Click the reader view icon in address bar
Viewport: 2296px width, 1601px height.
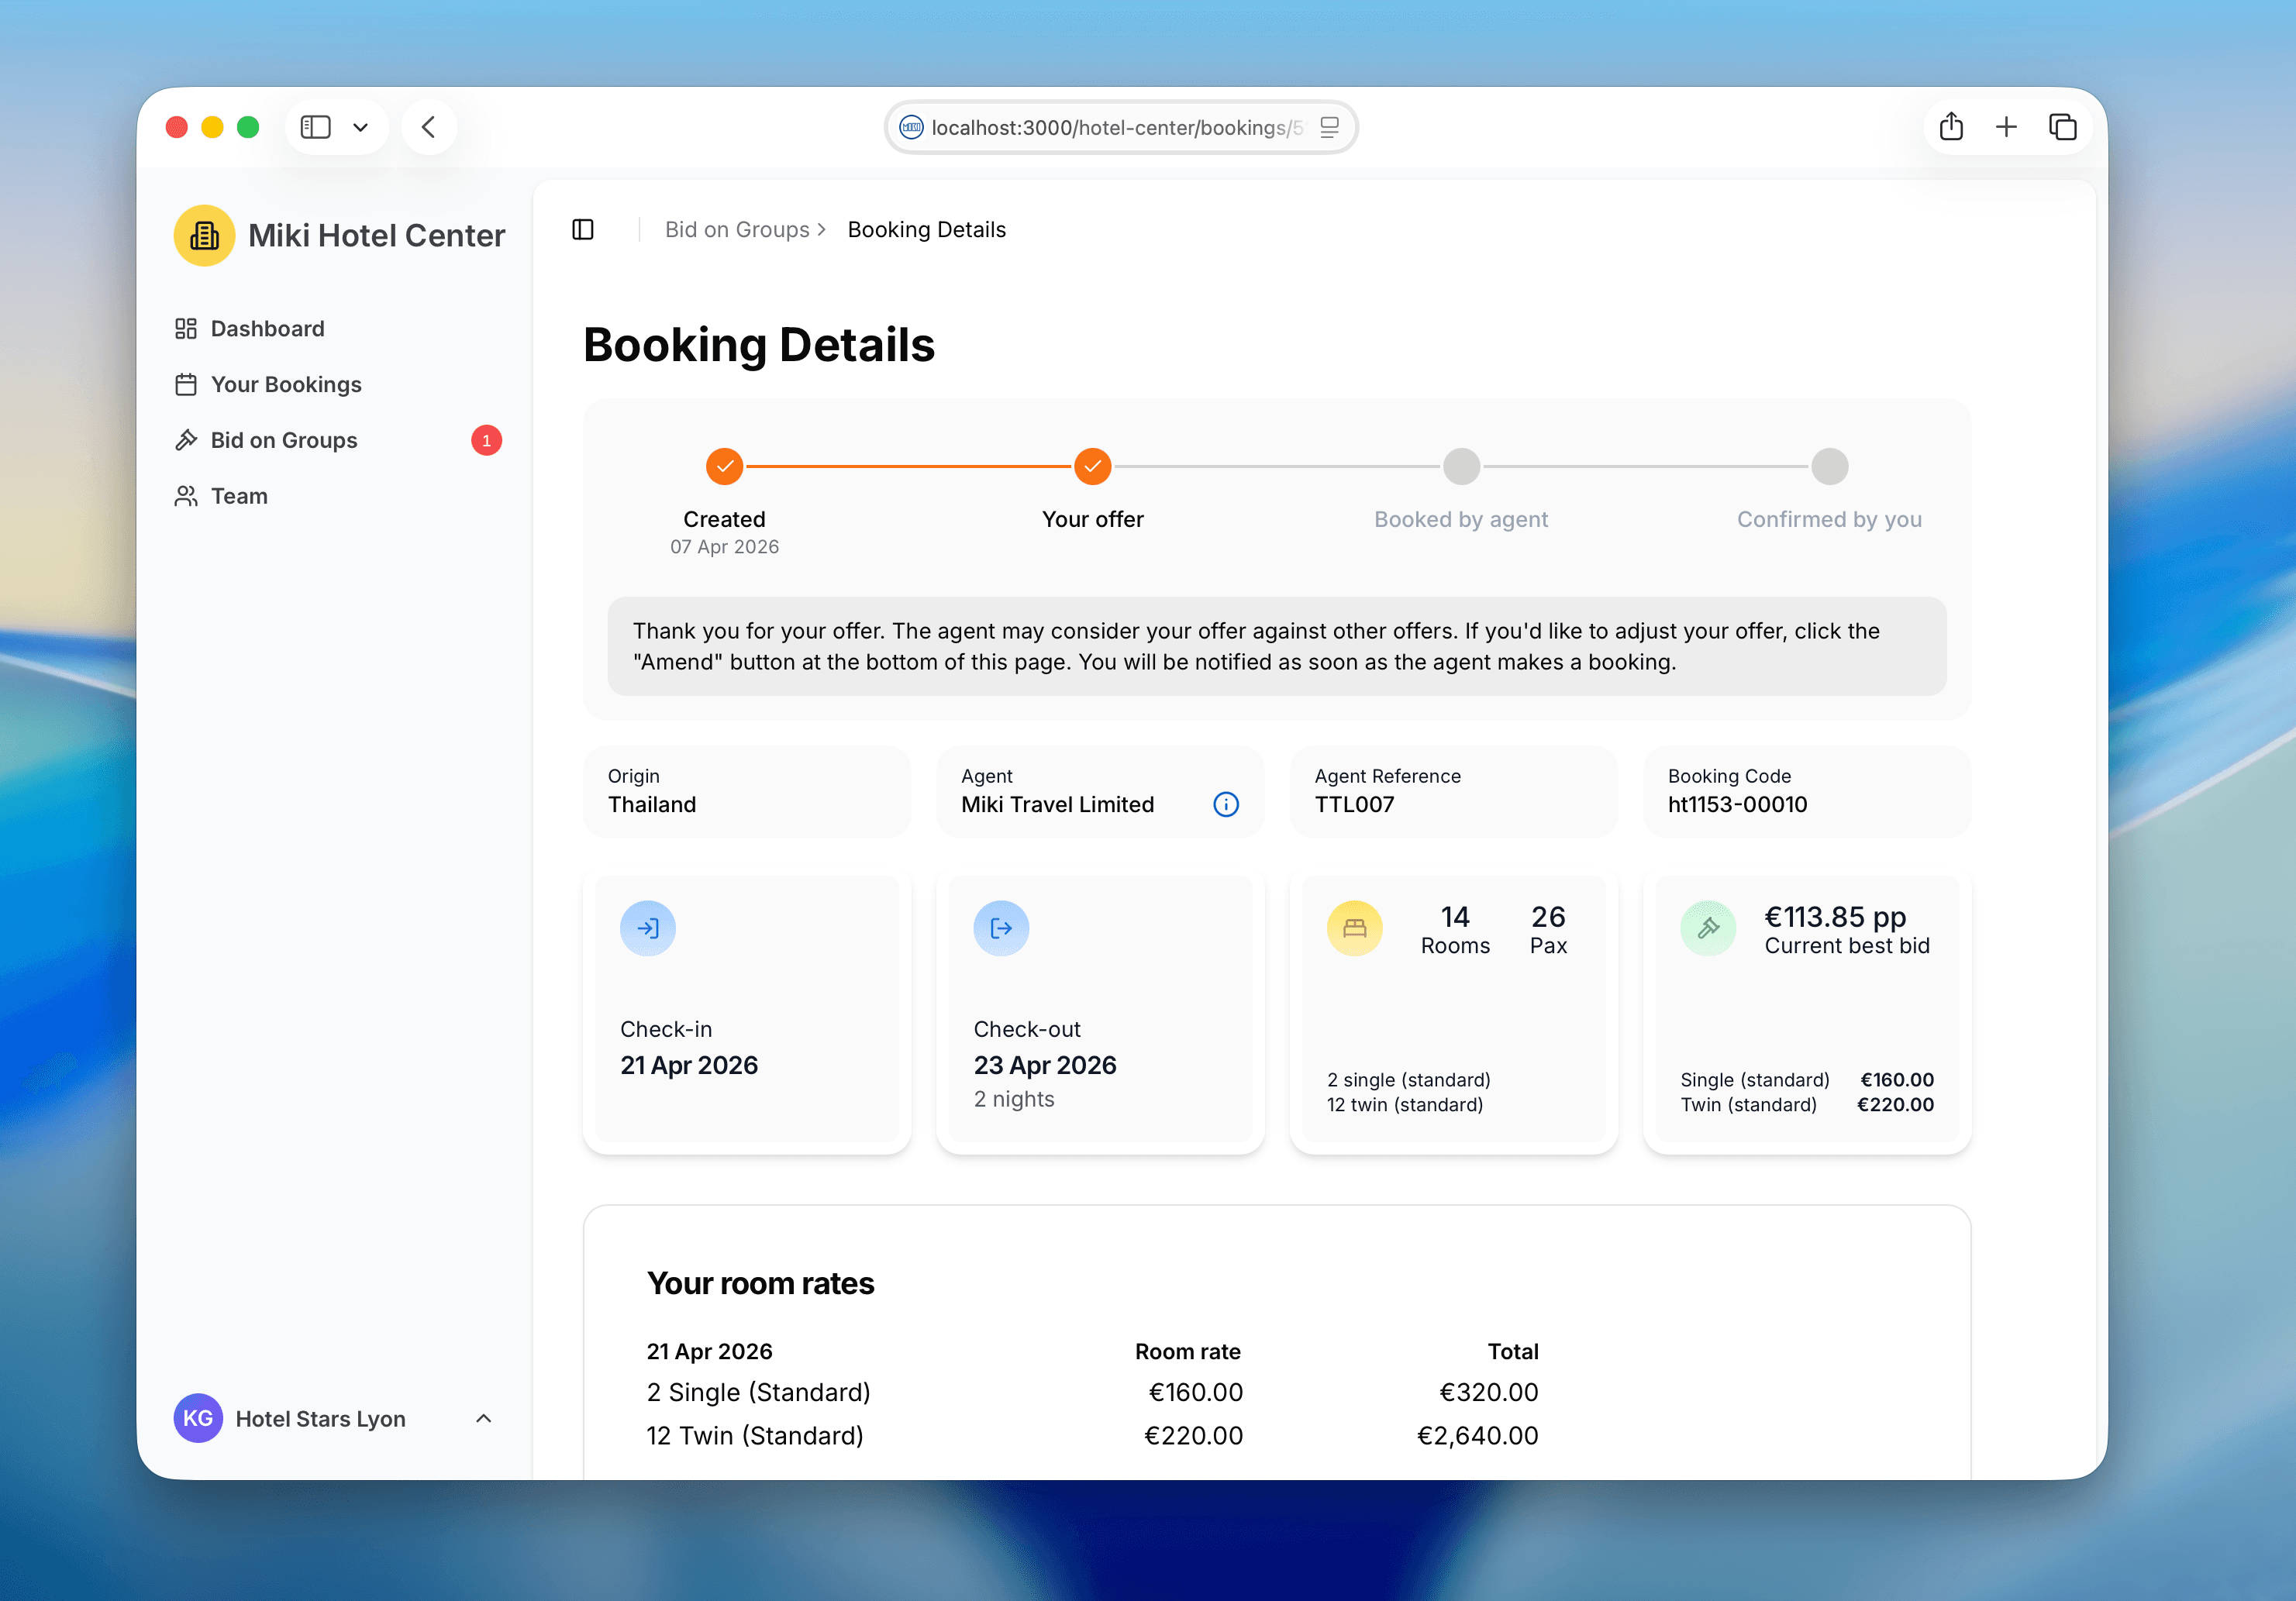click(x=1329, y=127)
